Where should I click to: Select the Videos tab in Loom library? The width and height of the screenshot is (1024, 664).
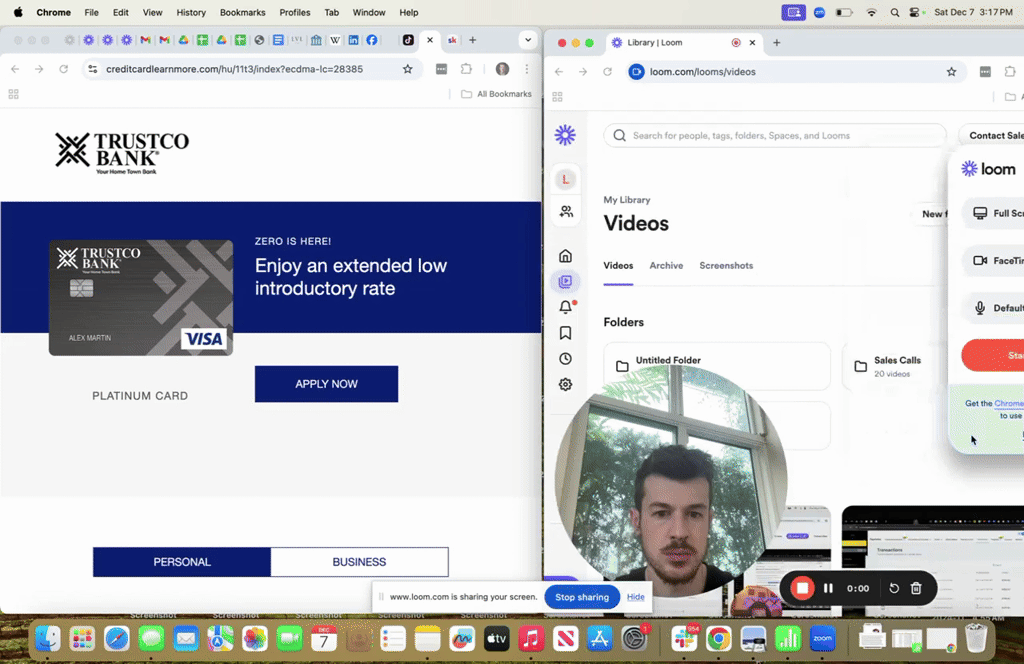[x=618, y=266]
